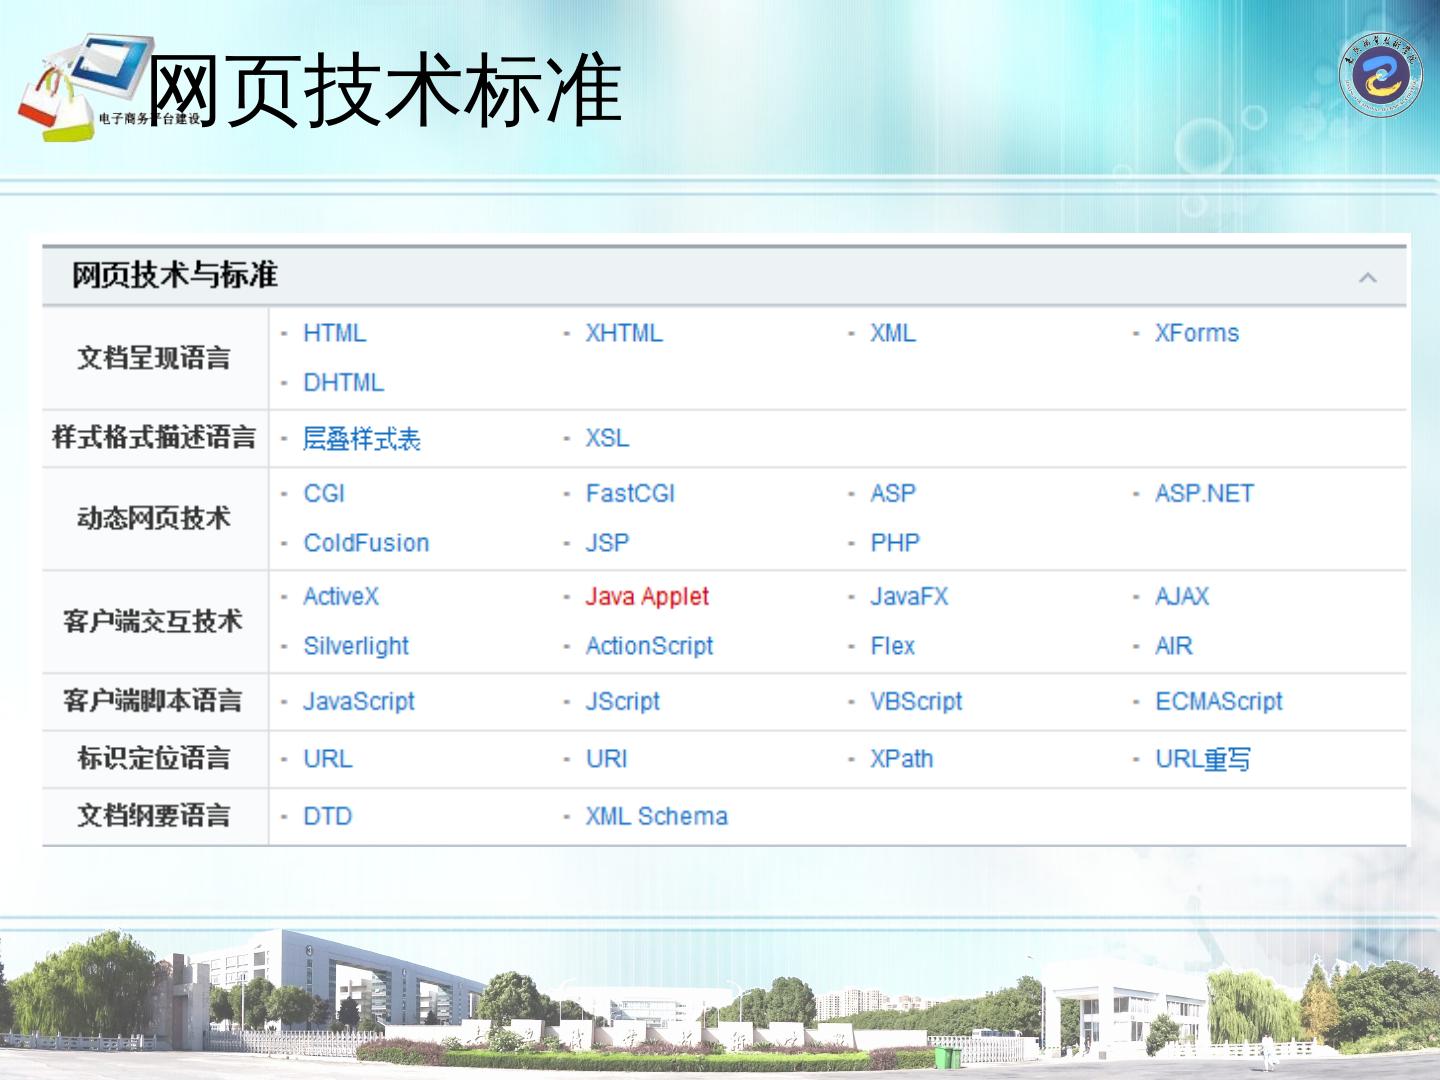Select the ActionScript link
This screenshot has height=1080, width=1440.
(x=649, y=646)
